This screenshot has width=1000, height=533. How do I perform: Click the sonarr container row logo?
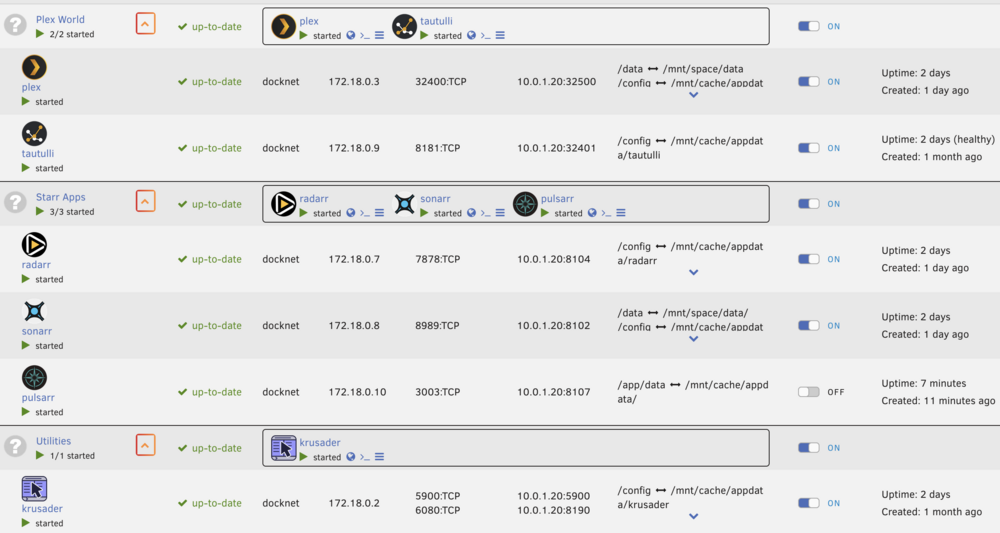point(34,311)
